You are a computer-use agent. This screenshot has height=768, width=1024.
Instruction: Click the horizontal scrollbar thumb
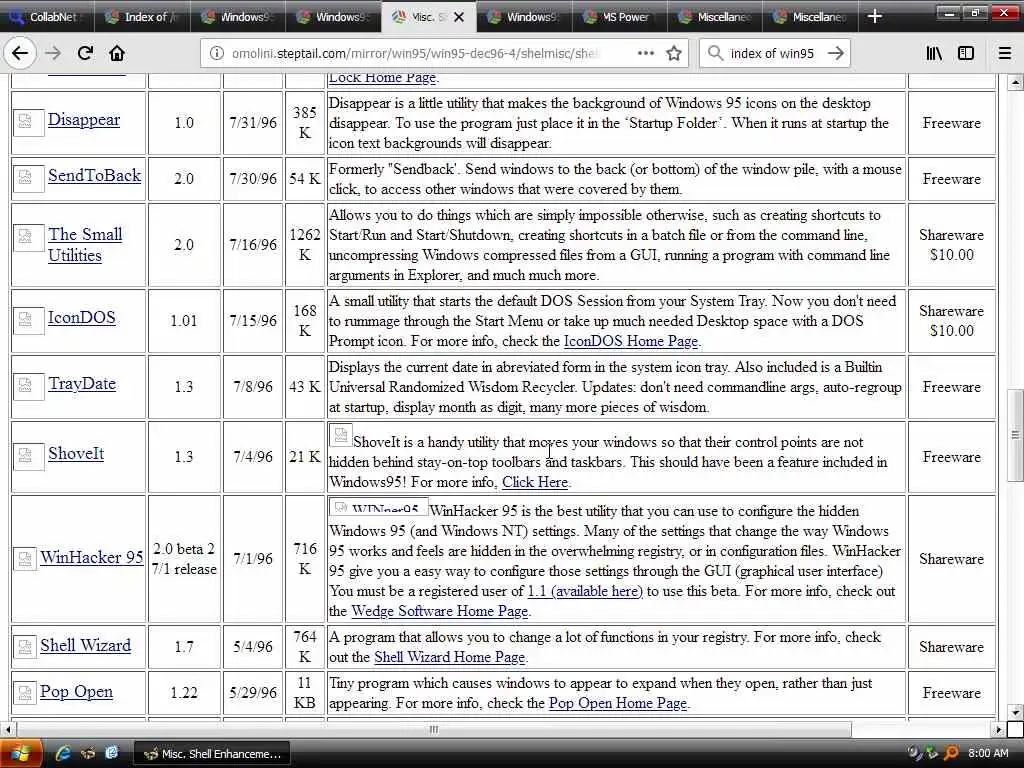click(x=434, y=729)
